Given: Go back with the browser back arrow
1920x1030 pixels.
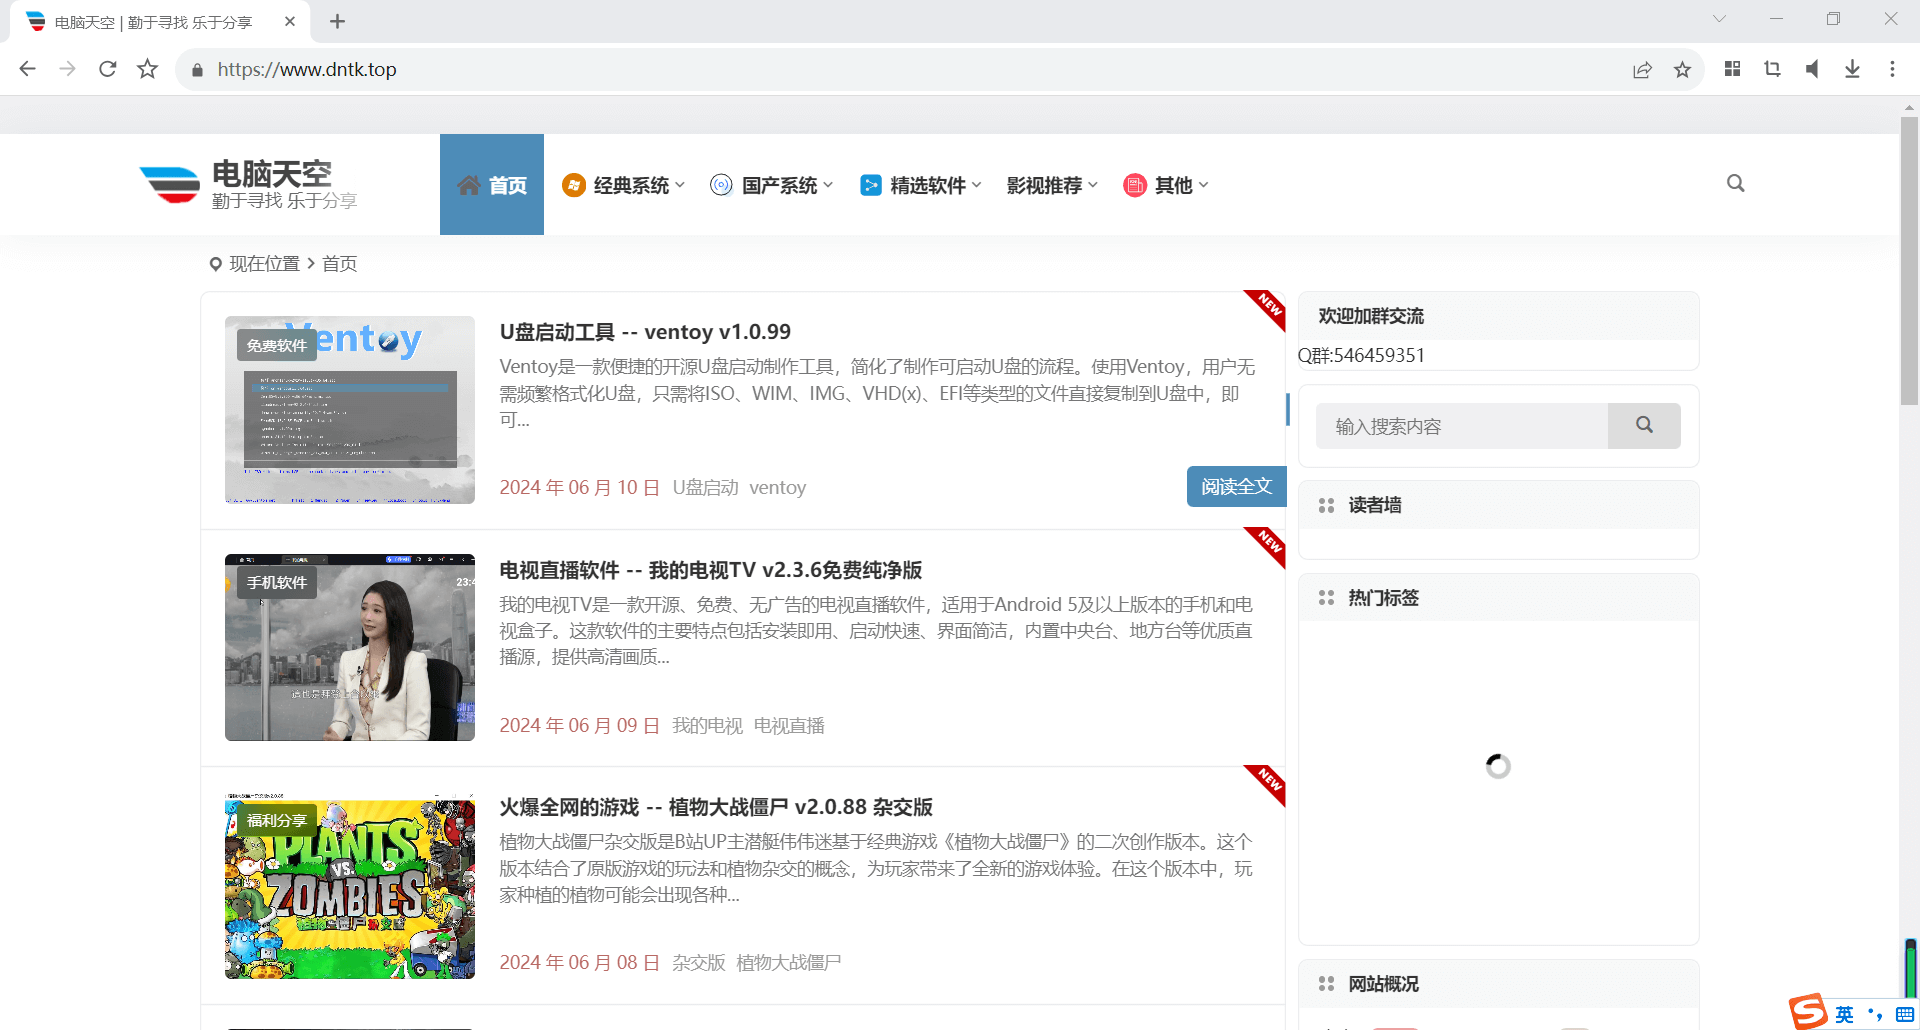Looking at the screenshot, I should [x=27, y=69].
